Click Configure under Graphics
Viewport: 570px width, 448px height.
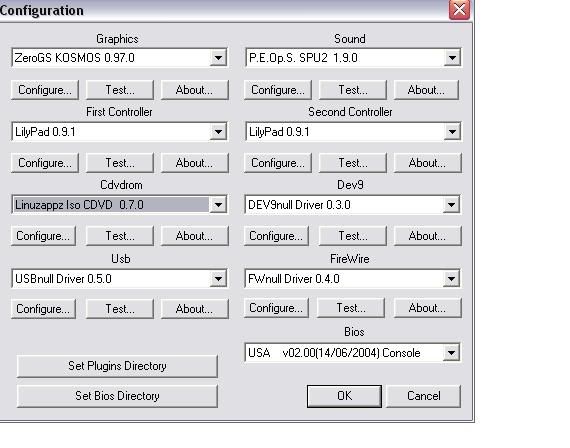45,90
